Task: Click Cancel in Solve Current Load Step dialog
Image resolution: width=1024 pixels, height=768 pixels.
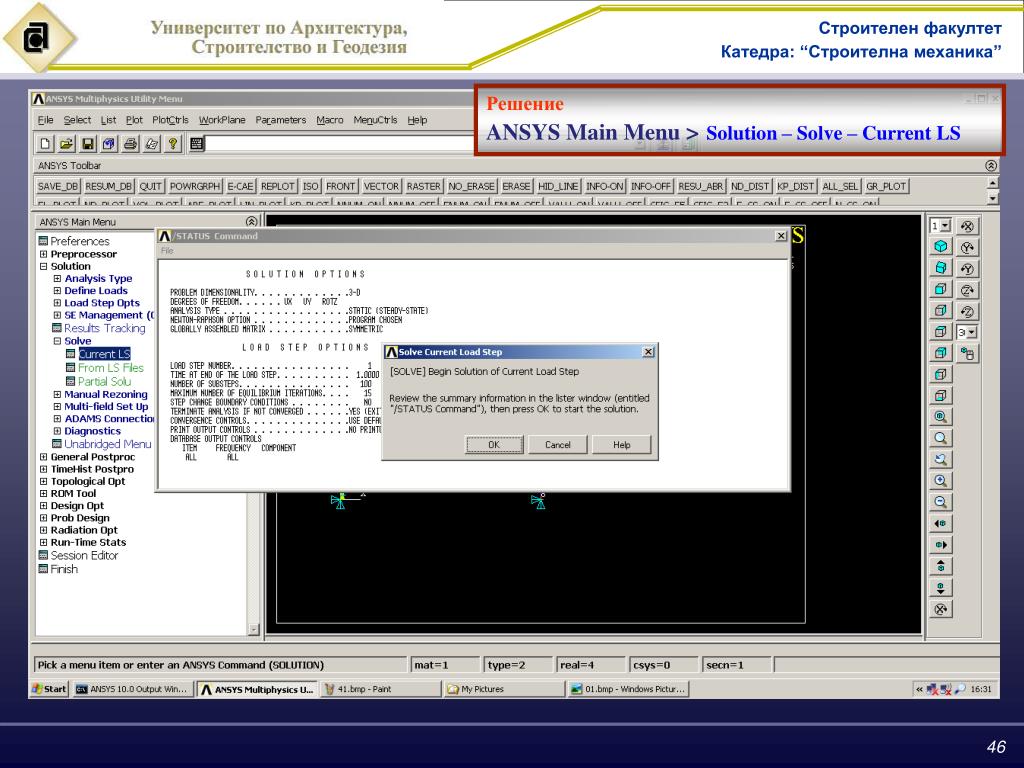Action: tap(558, 445)
